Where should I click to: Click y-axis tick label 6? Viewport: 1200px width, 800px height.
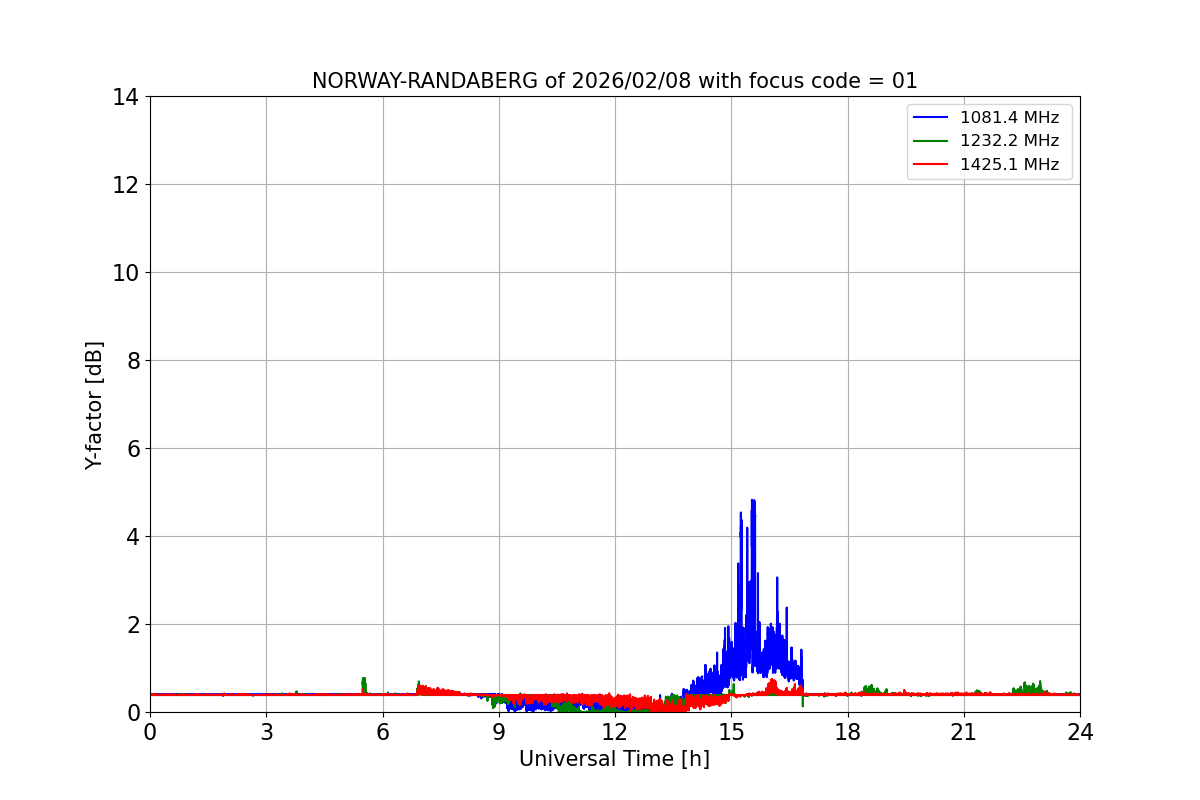click(132, 449)
